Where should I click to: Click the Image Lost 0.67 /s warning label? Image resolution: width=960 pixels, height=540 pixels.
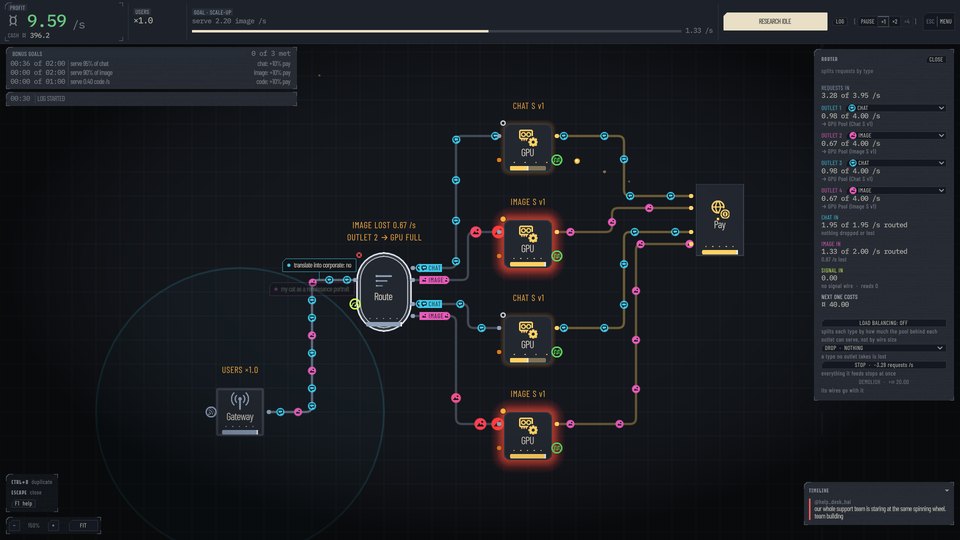coord(384,225)
